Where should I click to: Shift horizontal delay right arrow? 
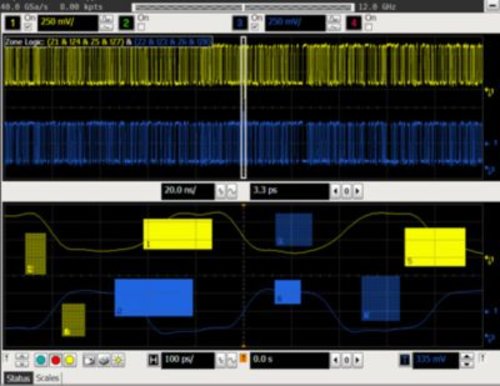pyautogui.click(x=358, y=360)
